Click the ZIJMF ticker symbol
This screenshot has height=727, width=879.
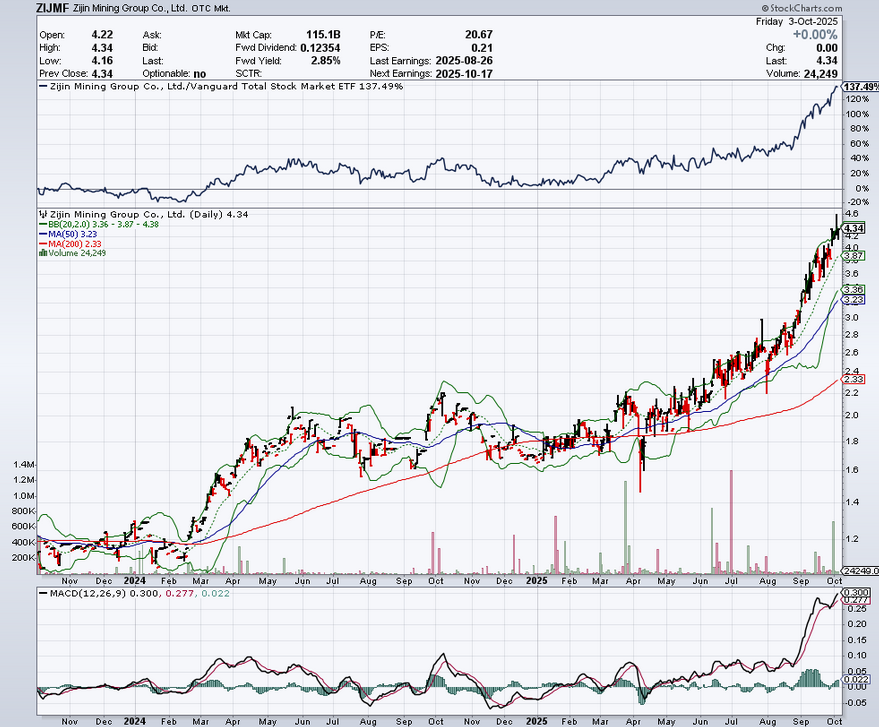pos(19,7)
